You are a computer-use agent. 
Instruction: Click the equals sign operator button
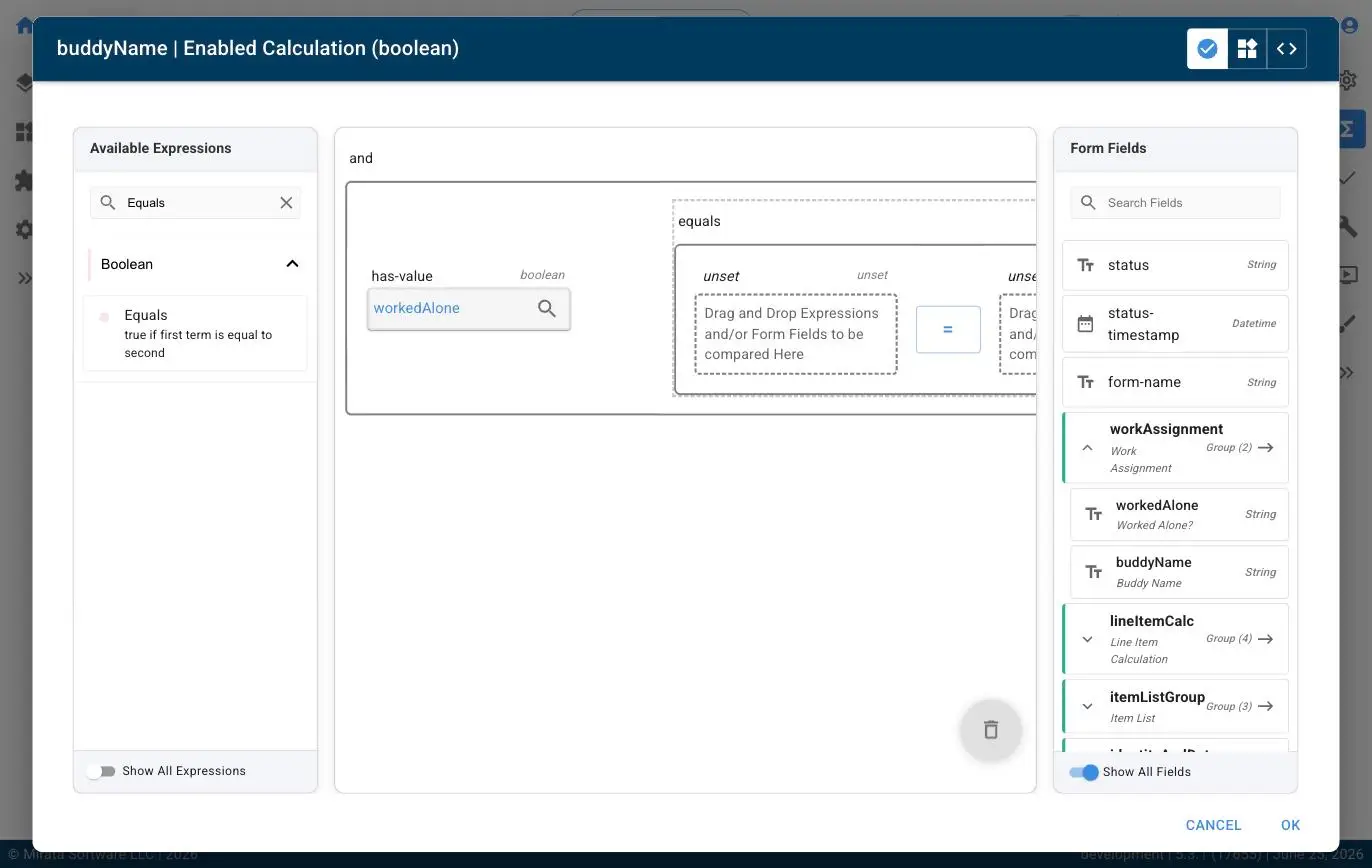(948, 329)
